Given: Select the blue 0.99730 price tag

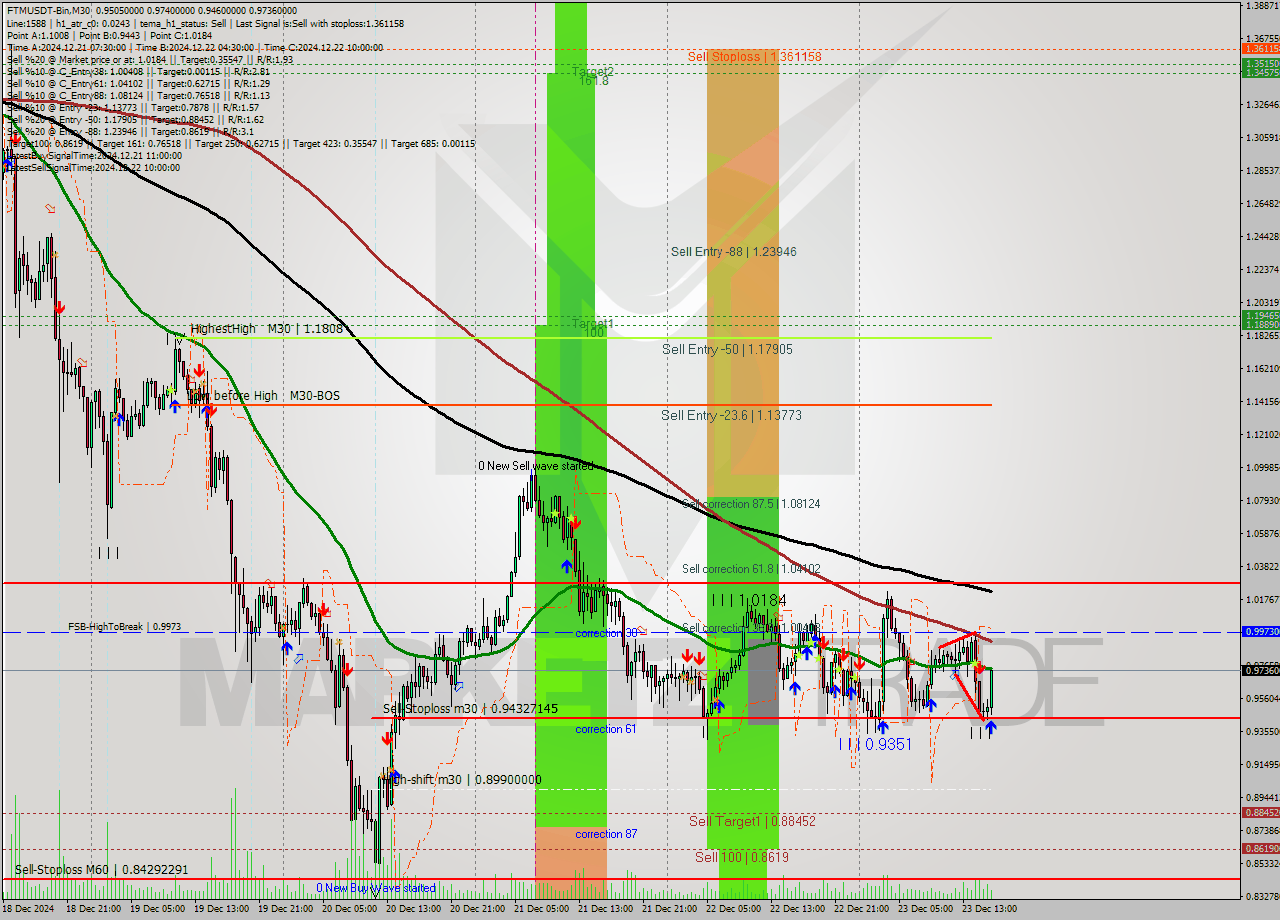Looking at the screenshot, I should click(1259, 632).
